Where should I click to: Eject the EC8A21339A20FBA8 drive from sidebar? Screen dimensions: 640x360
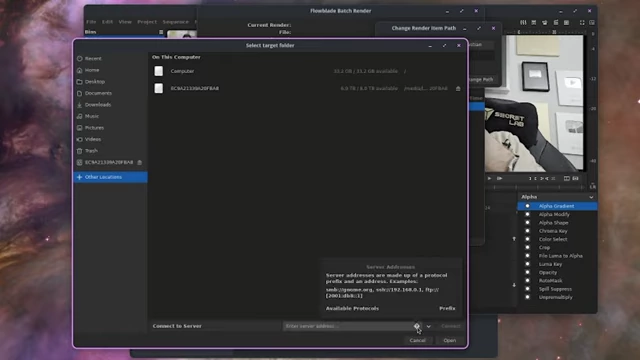pyautogui.click(x=140, y=162)
